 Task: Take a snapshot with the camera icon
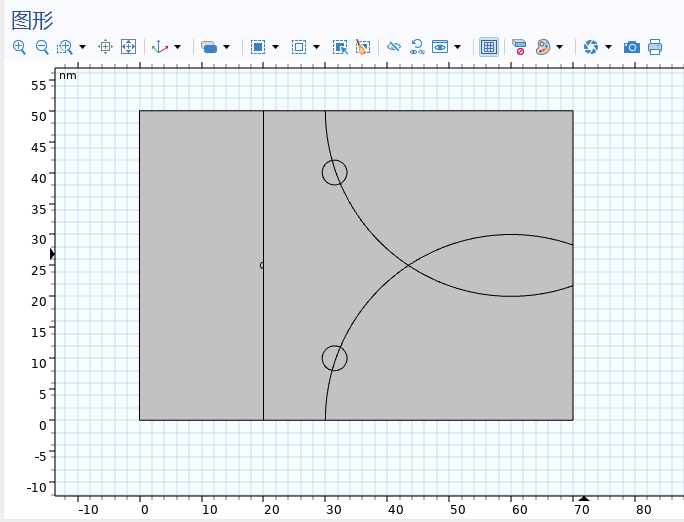pyautogui.click(x=632, y=47)
